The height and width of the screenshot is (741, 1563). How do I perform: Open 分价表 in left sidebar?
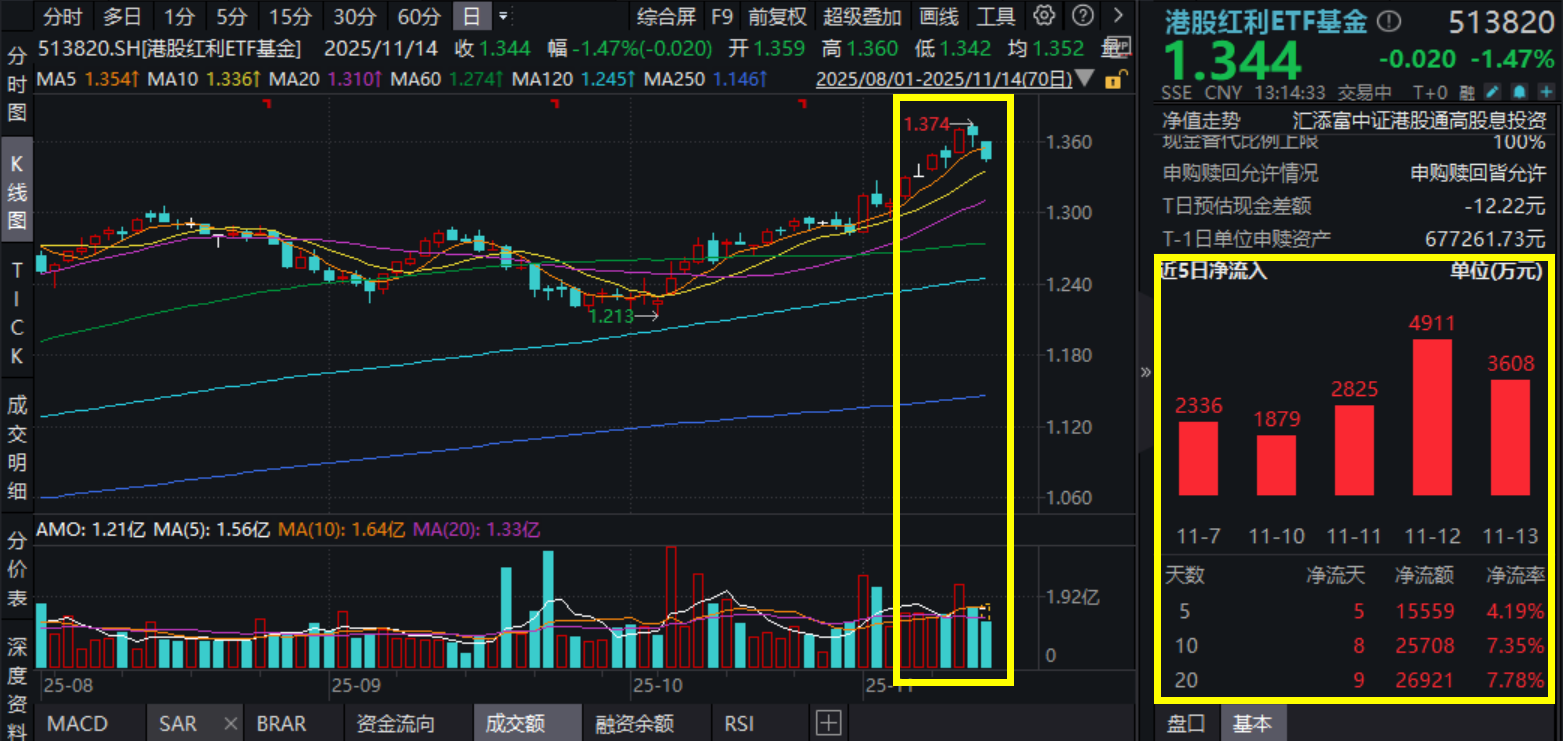click(17, 571)
